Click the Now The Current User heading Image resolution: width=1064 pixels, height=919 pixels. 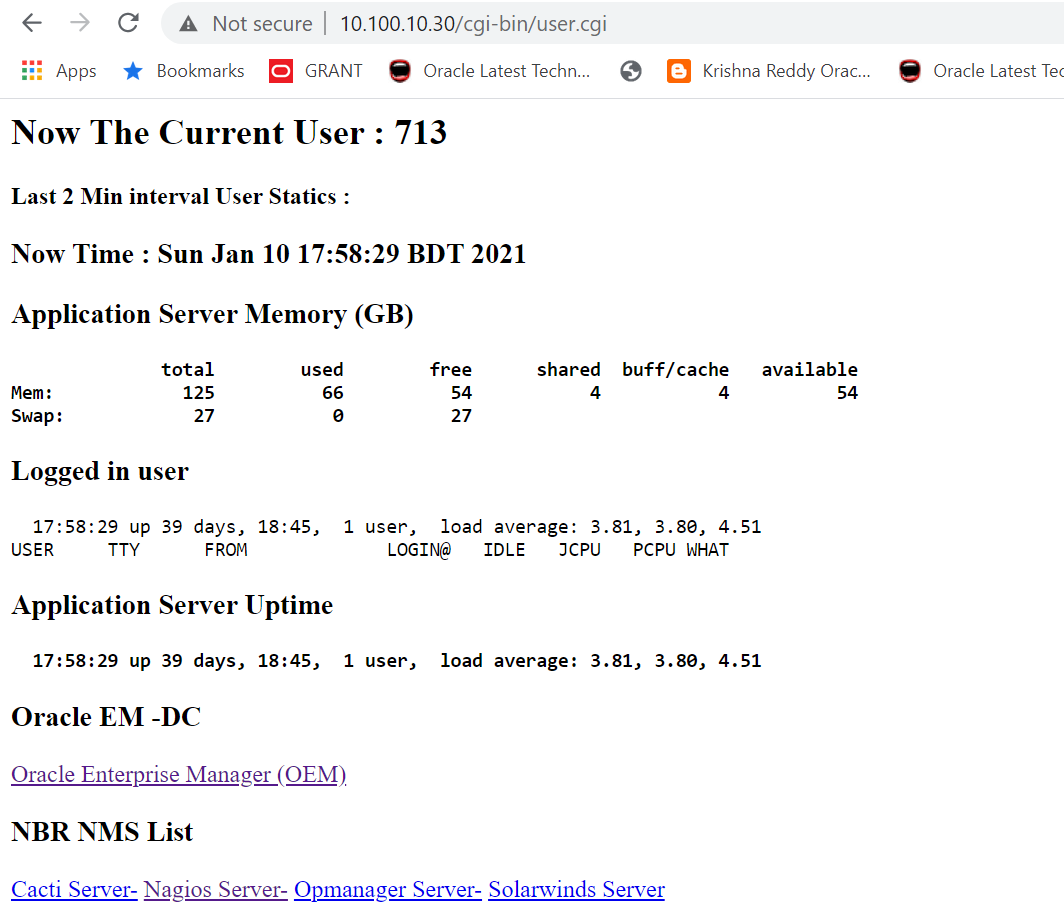[x=229, y=133]
